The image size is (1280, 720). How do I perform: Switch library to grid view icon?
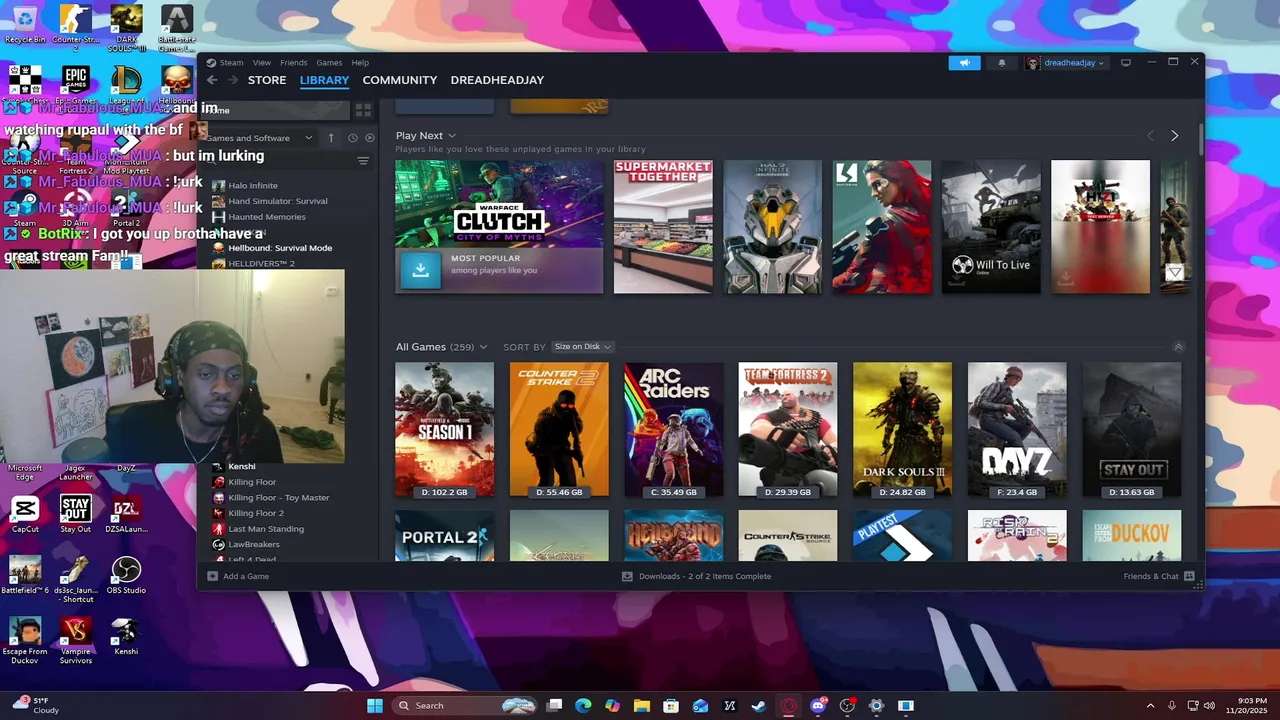point(363,110)
